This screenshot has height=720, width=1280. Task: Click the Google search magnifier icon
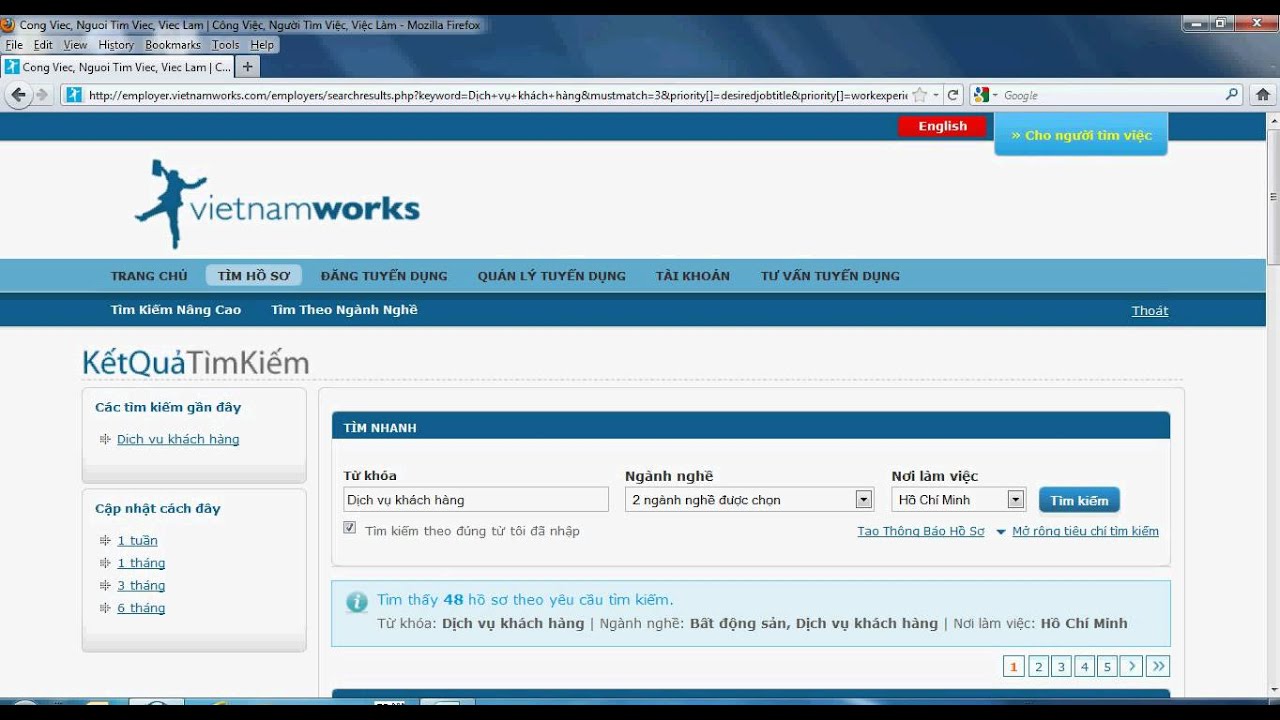(1232, 95)
